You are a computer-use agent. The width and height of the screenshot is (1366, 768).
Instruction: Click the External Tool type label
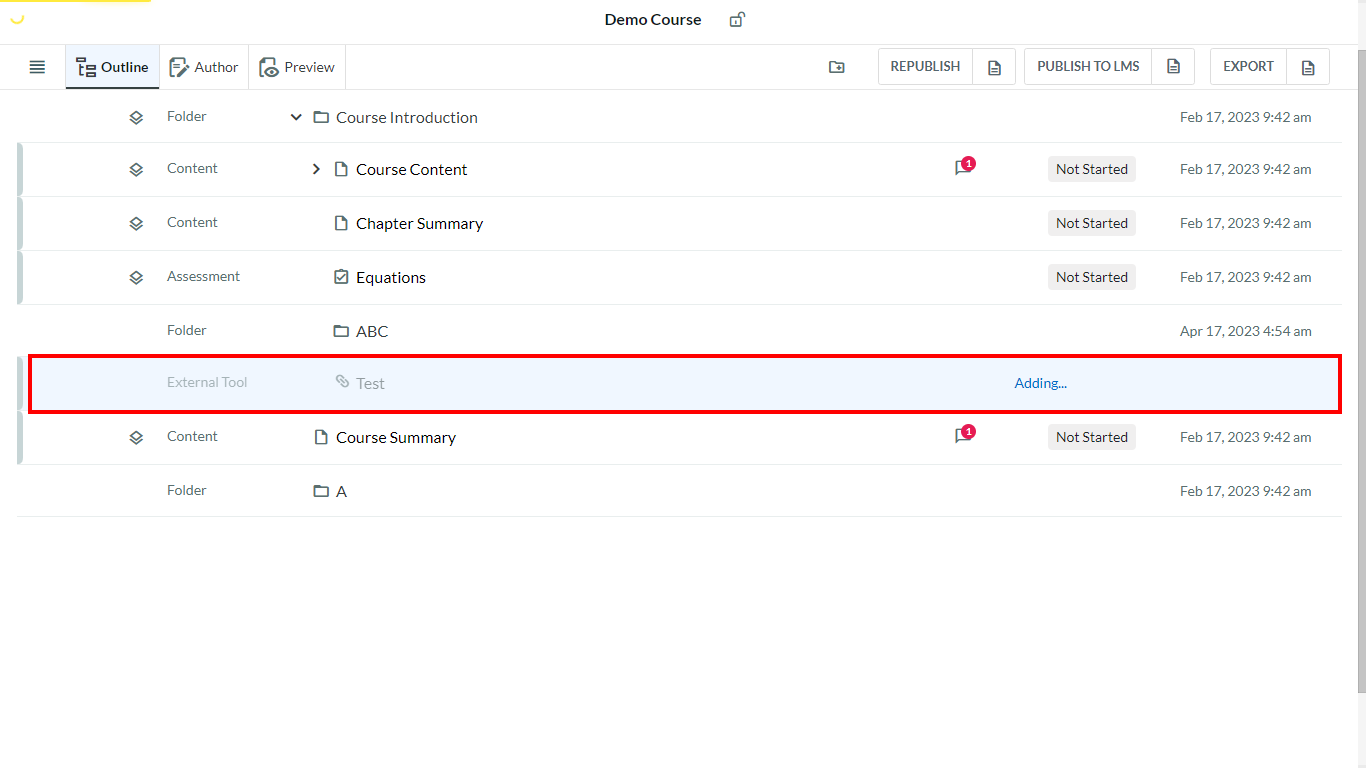[207, 382]
